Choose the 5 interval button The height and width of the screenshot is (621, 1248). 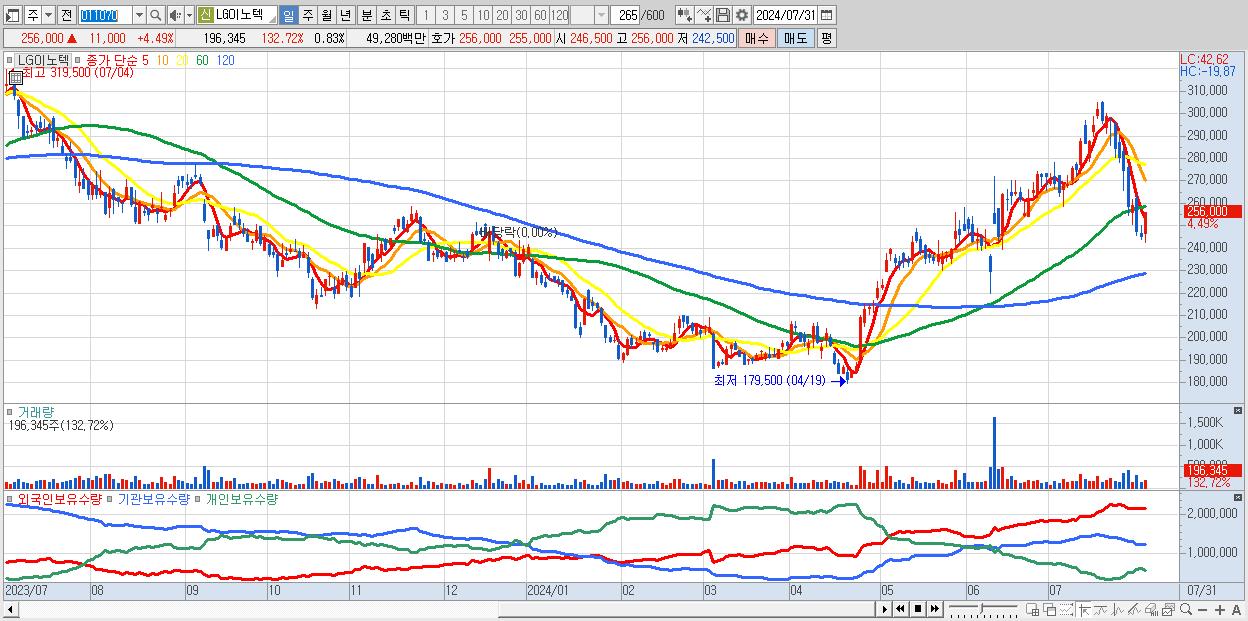click(x=464, y=15)
